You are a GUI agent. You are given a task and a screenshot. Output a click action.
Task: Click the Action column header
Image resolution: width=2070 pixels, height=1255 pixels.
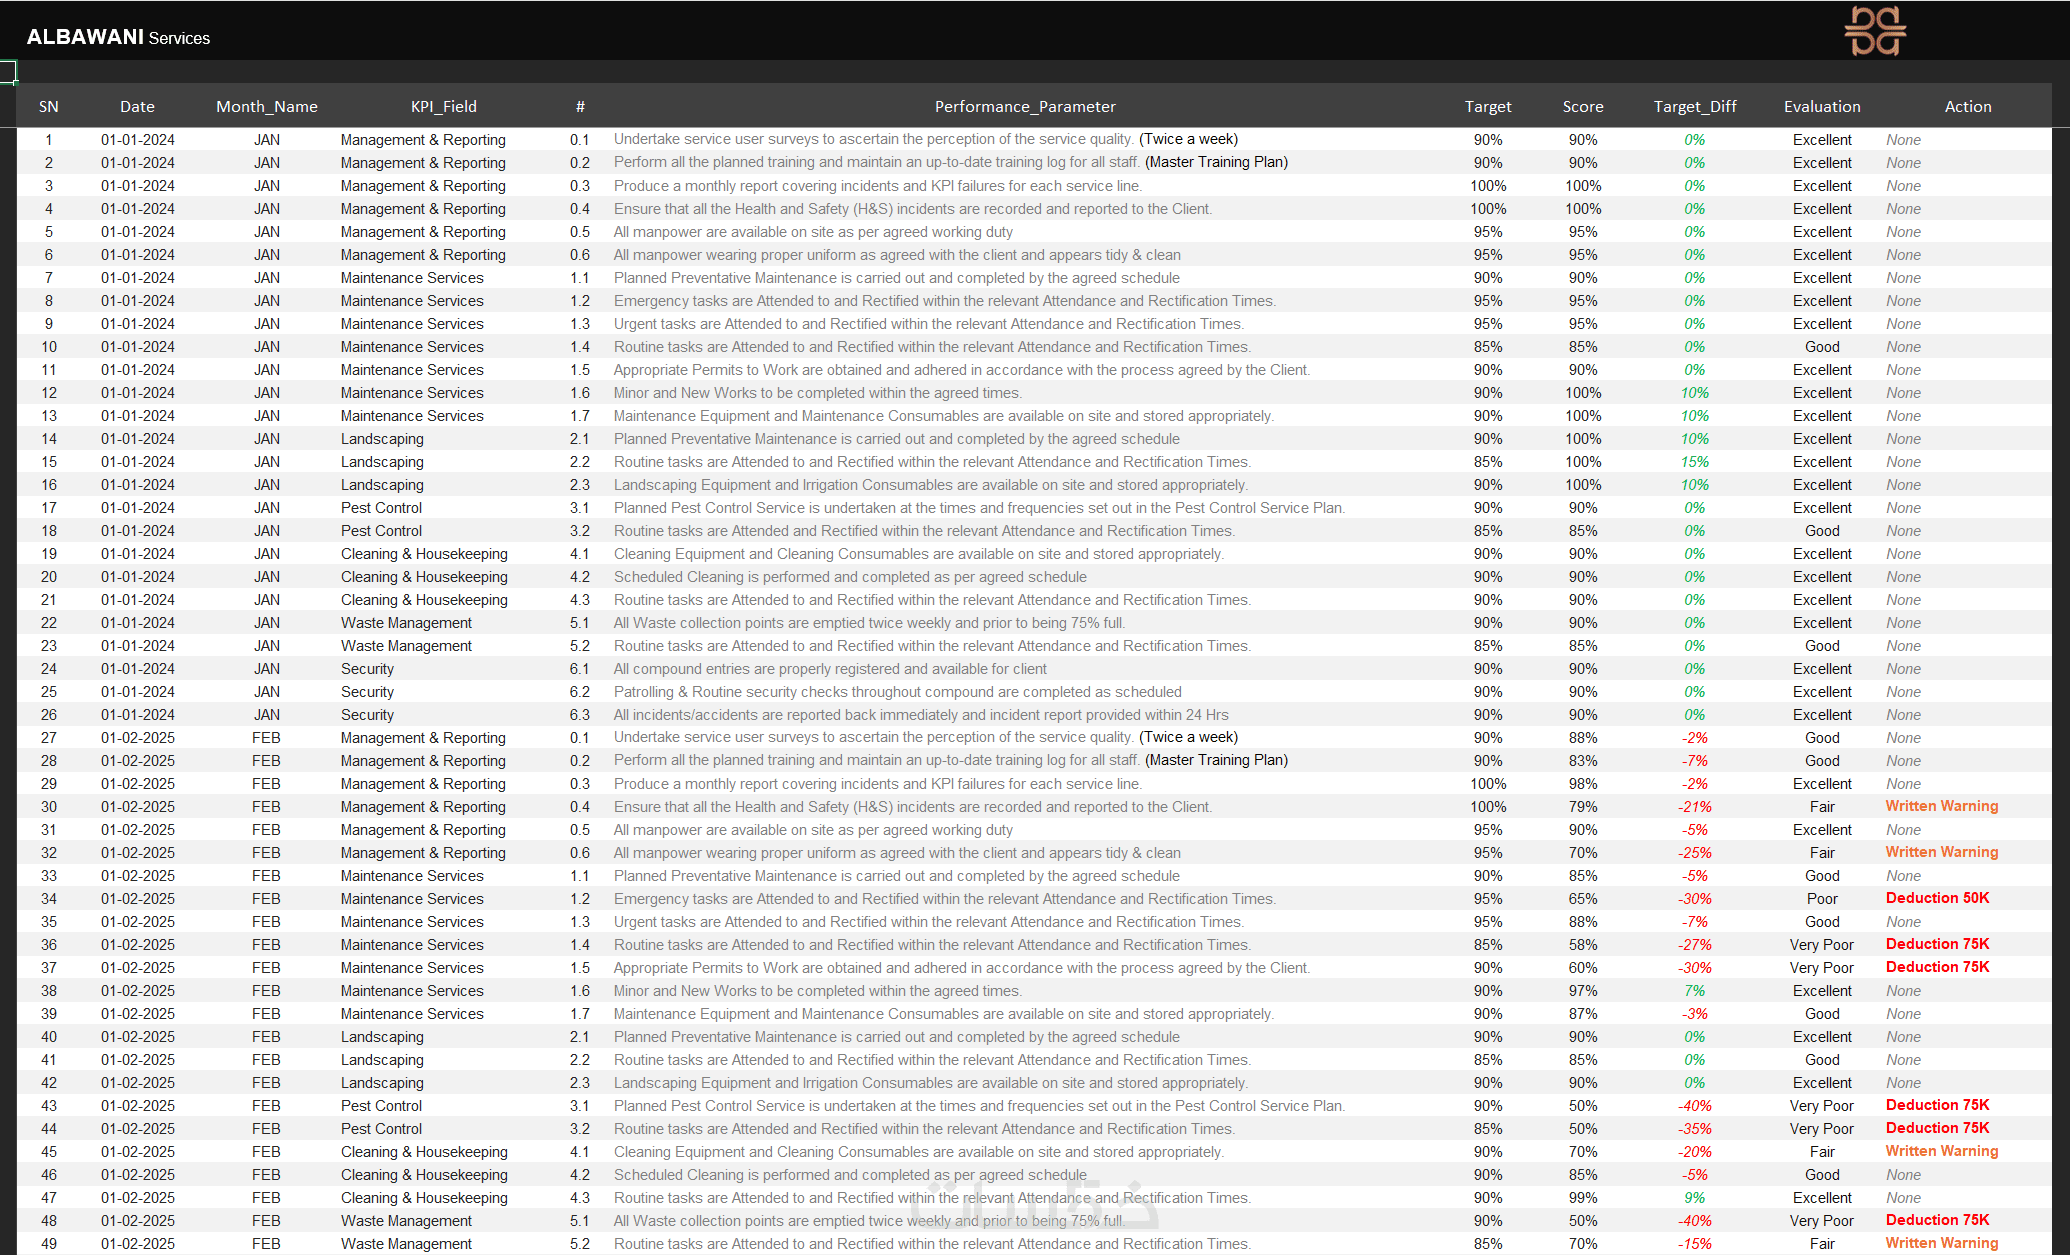(1967, 106)
